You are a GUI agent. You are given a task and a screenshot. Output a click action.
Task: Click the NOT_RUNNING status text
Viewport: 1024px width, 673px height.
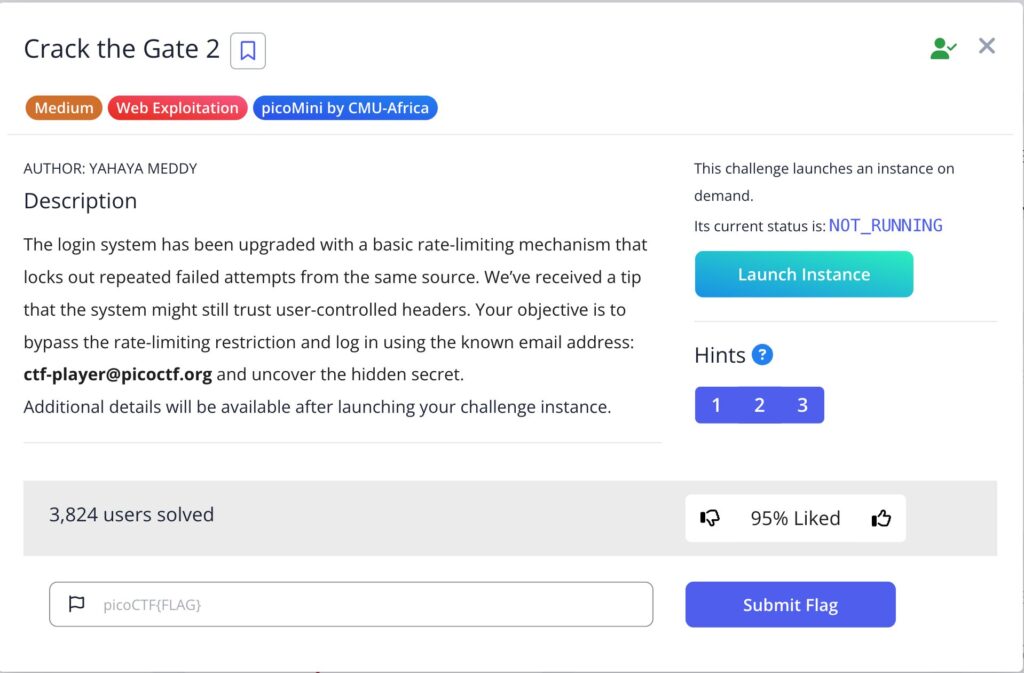[x=885, y=225]
